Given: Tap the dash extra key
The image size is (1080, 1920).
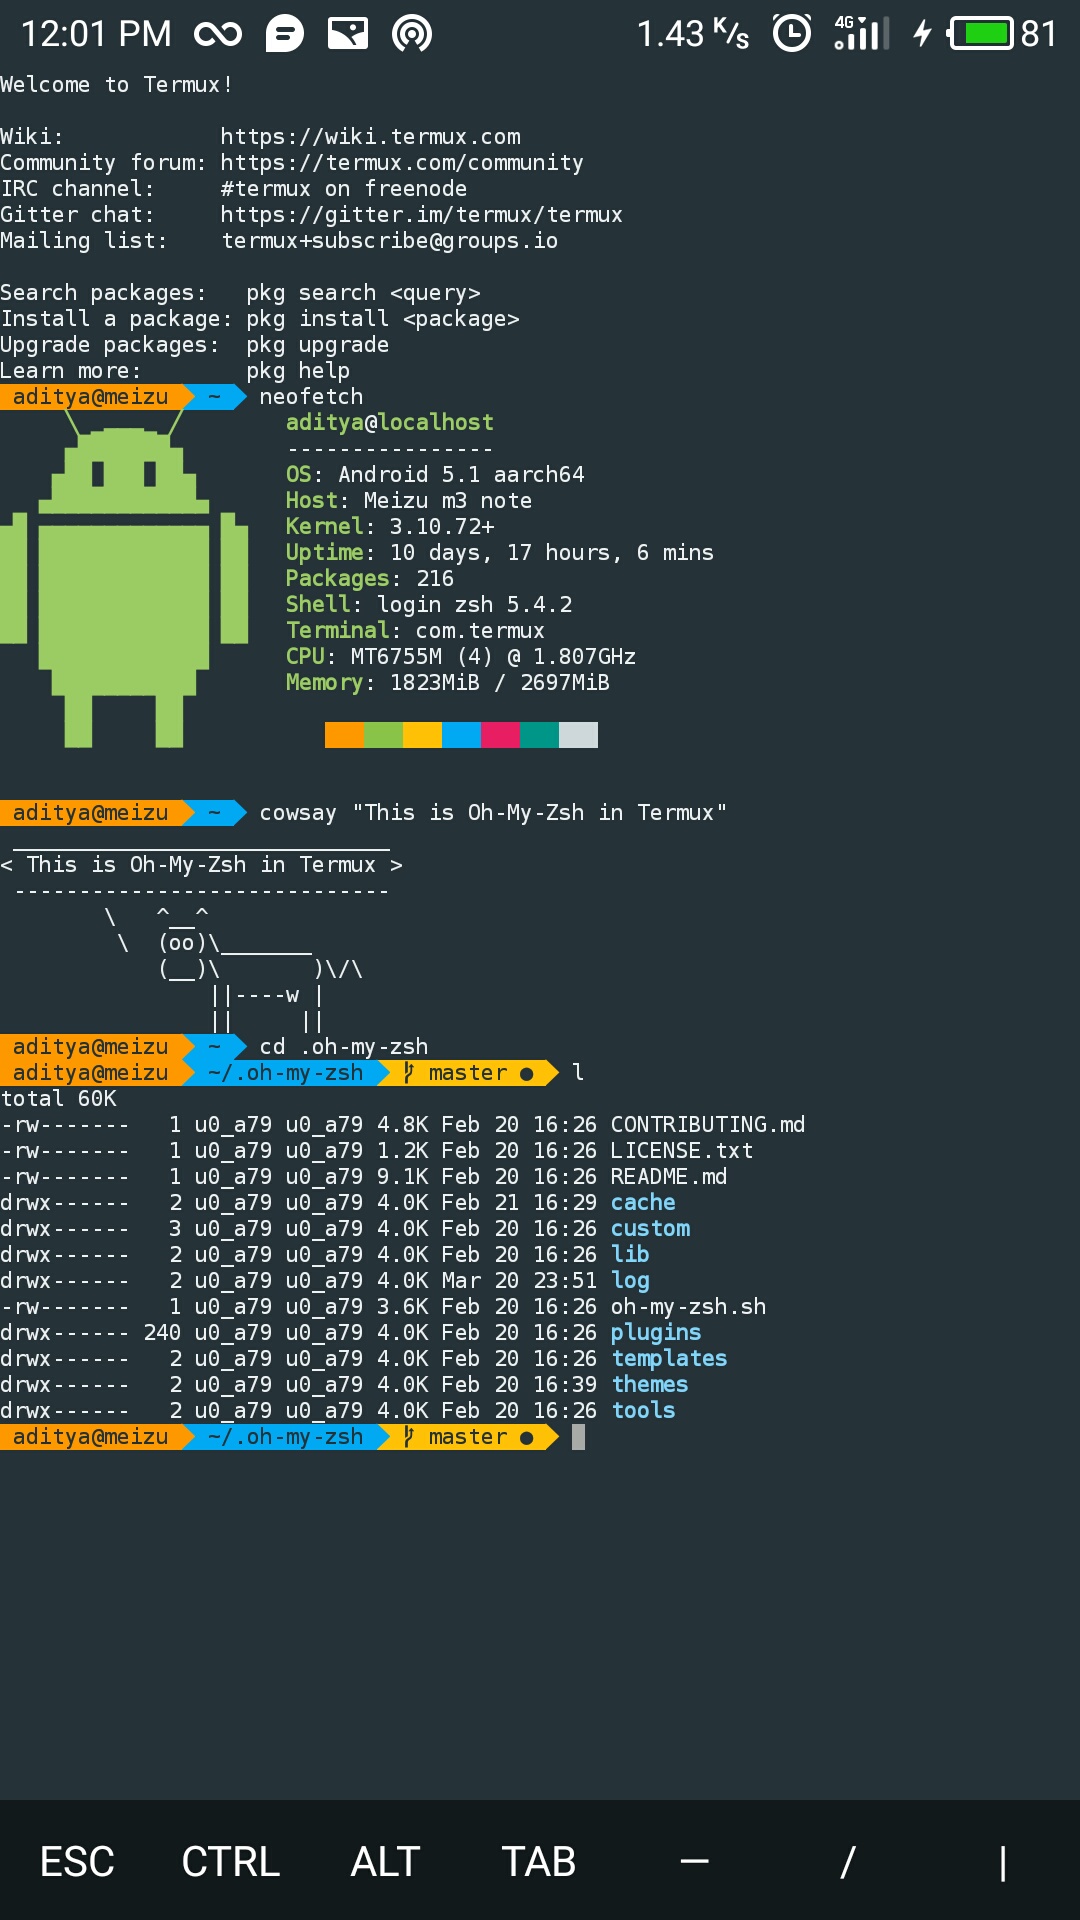Looking at the screenshot, I should pyautogui.click(x=694, y=1861).
